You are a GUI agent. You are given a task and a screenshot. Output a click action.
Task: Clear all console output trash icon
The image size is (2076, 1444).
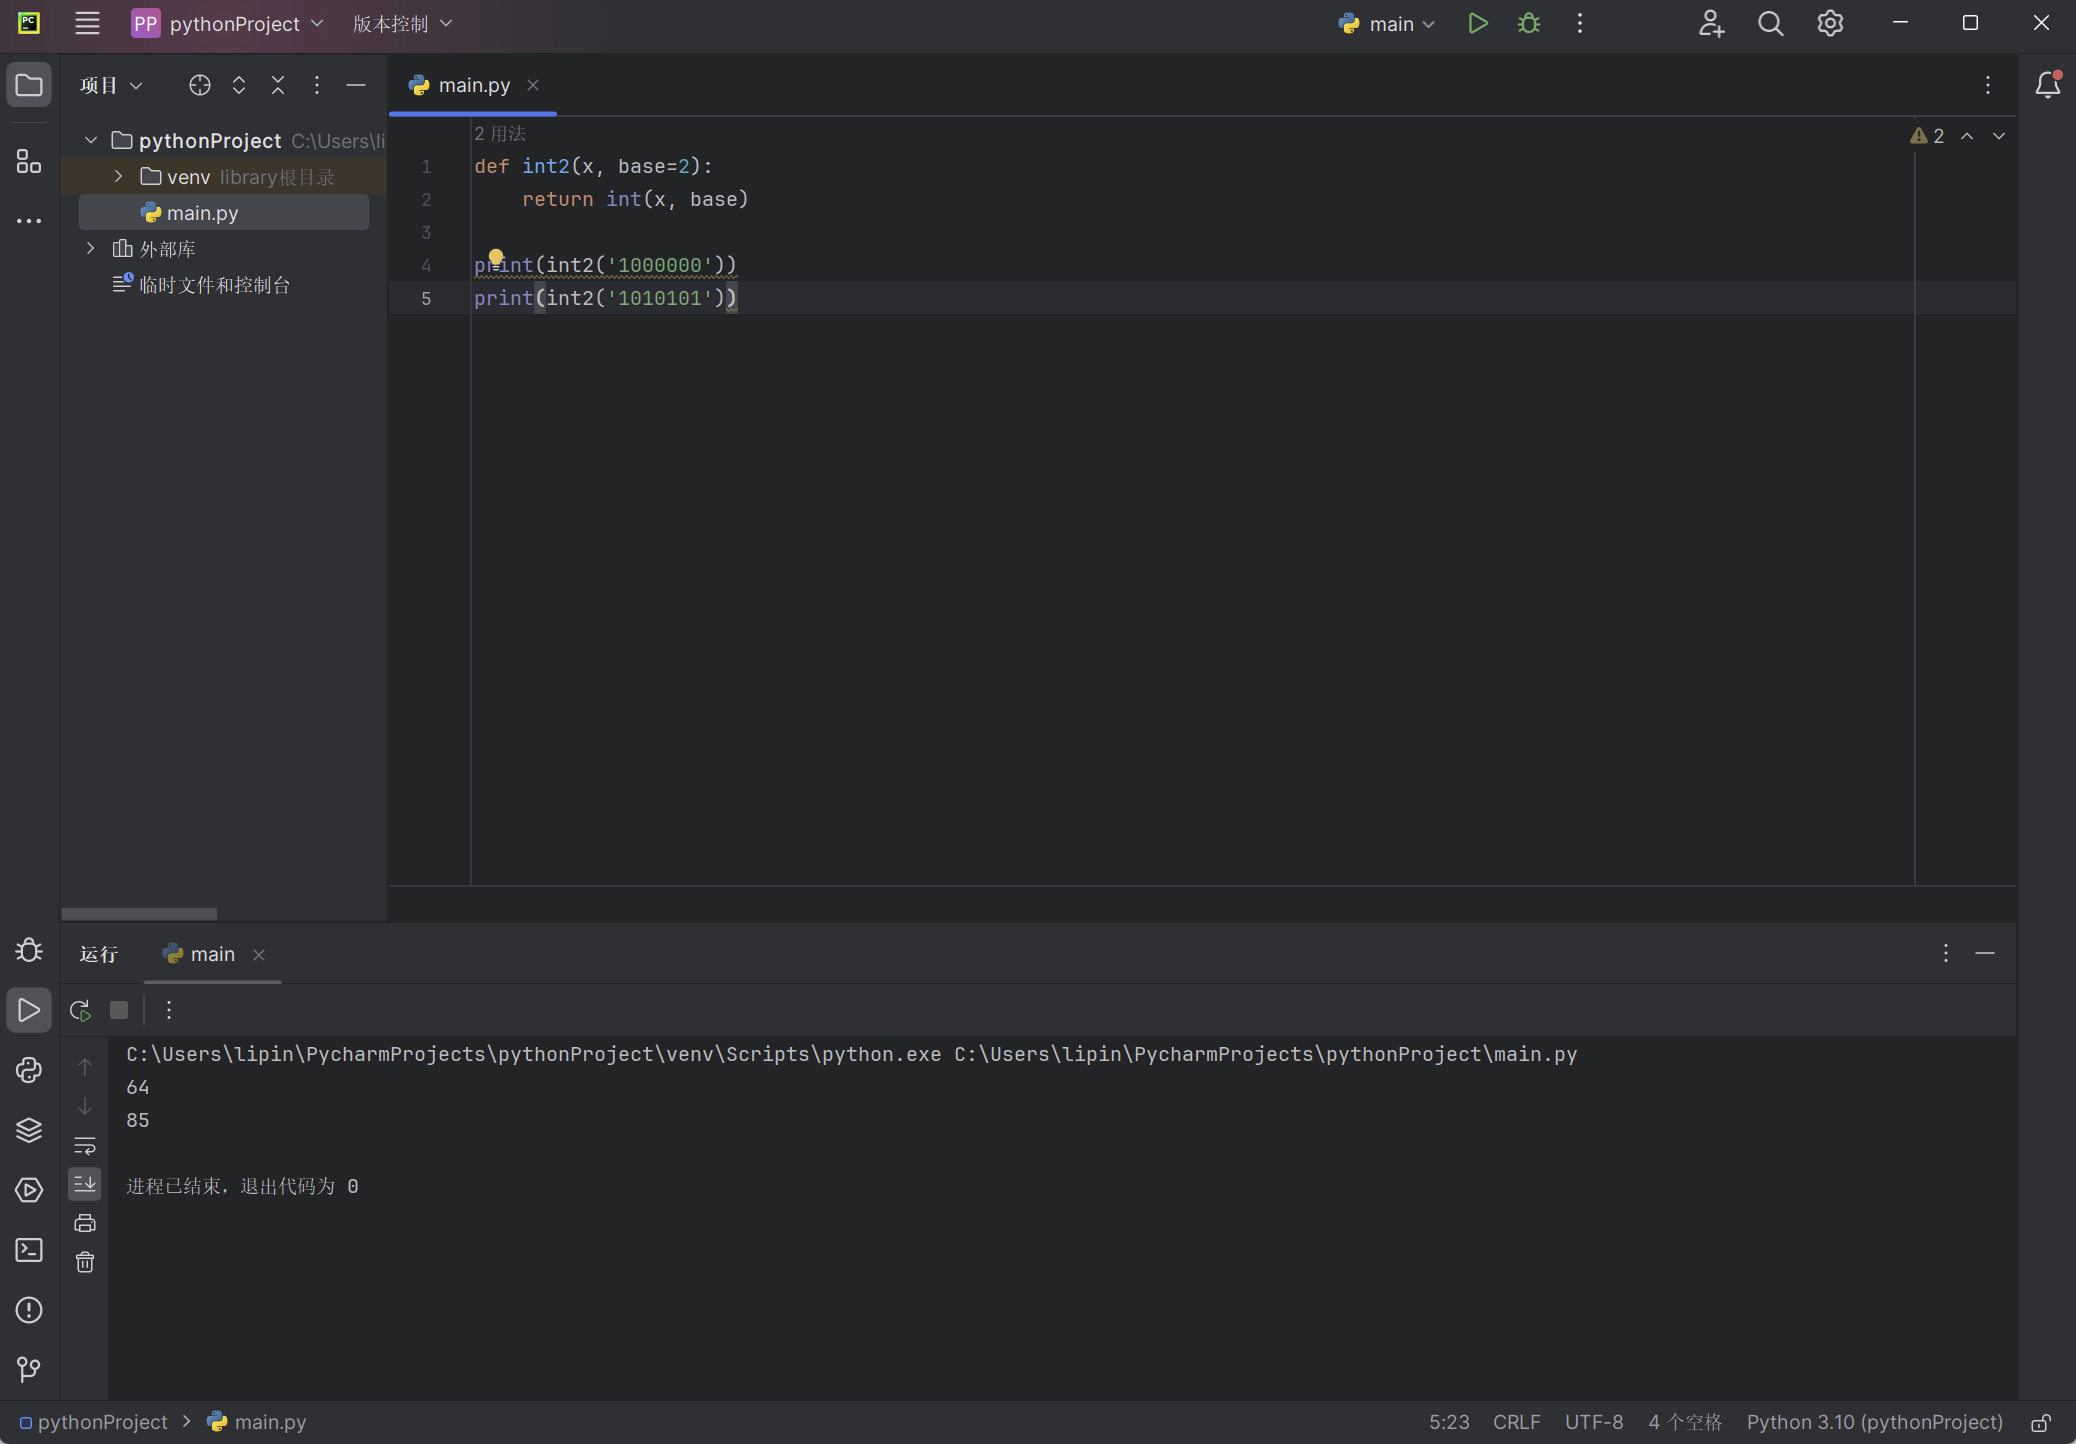85,1262
